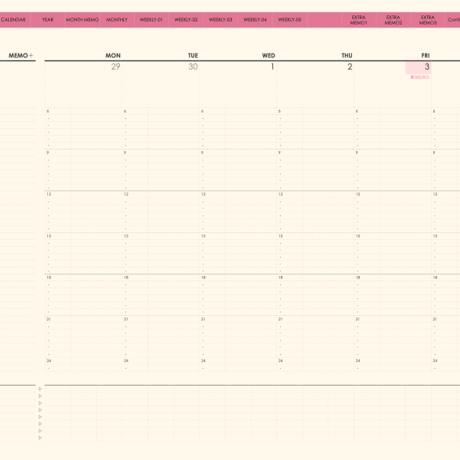Screen dimensions: 460x460
Task: Select the date 1 under WED
Action: (x=272, y=67)
